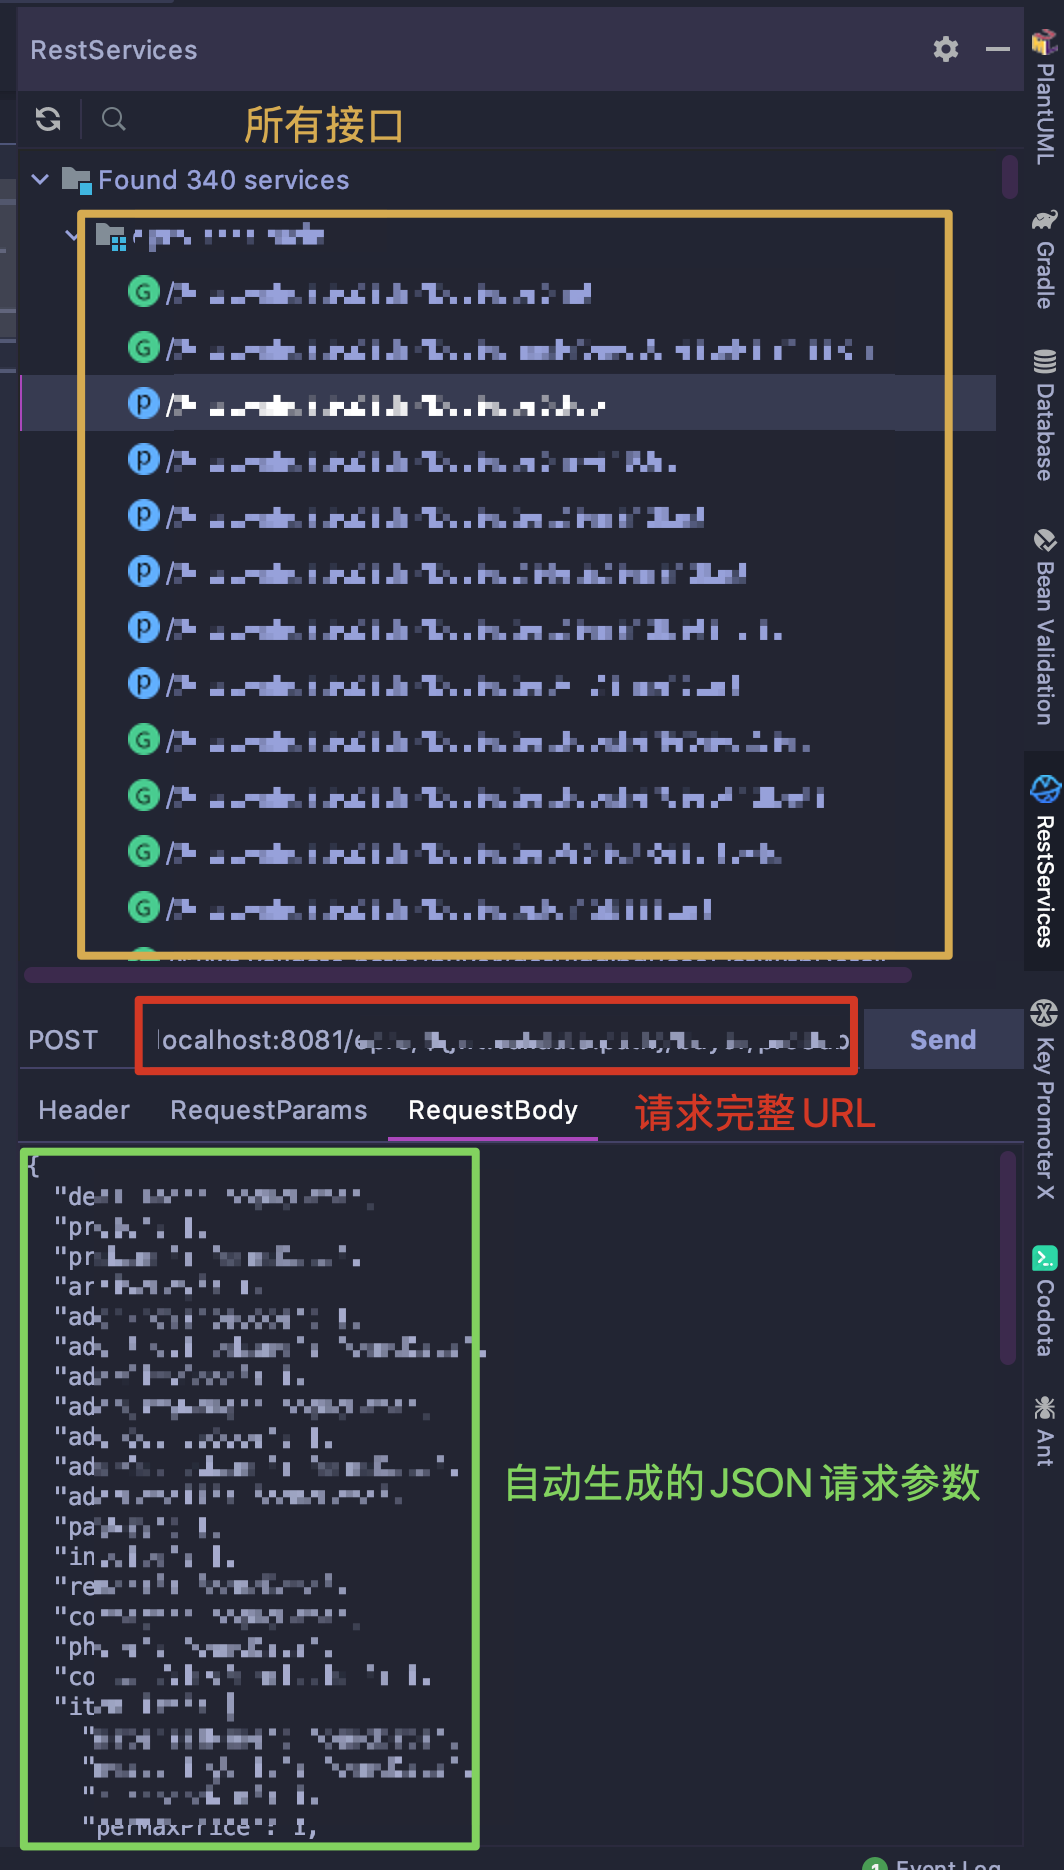Select the first GET service in the list

click(x=508, y=293)
